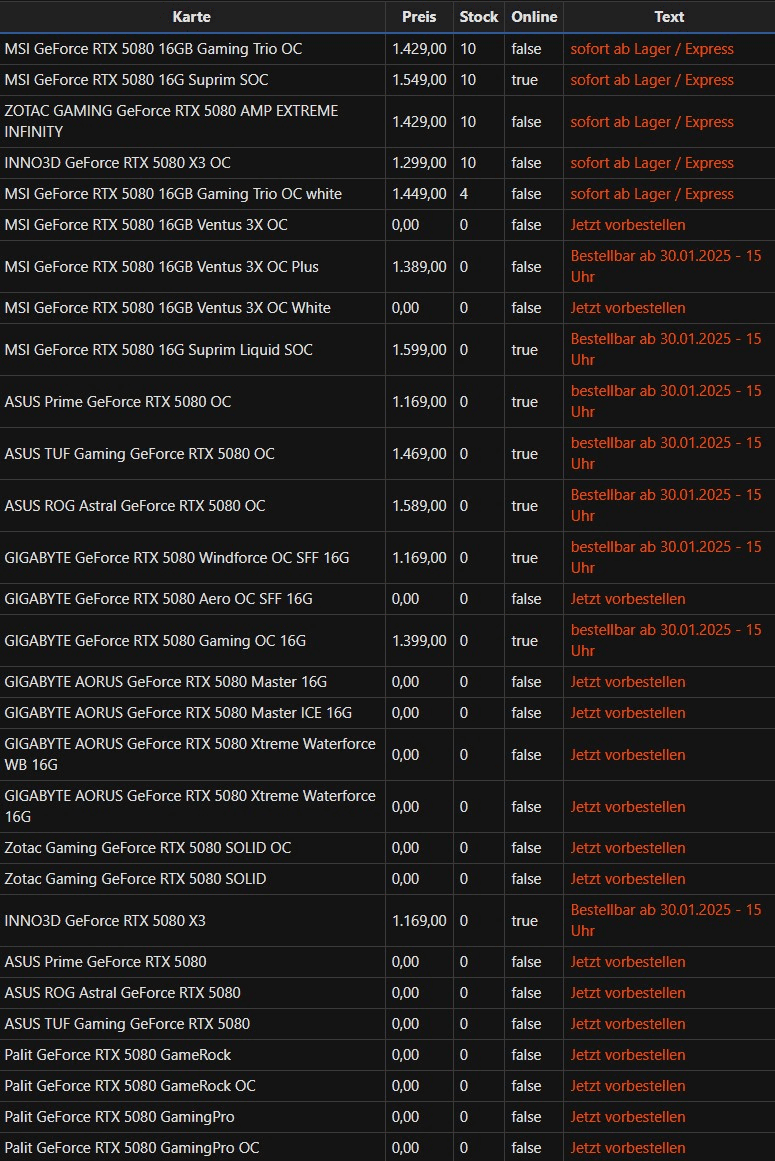Select MSI RTX 5080 Ventus 3X OC White
775x1161 pixels.
coord(167,308)
